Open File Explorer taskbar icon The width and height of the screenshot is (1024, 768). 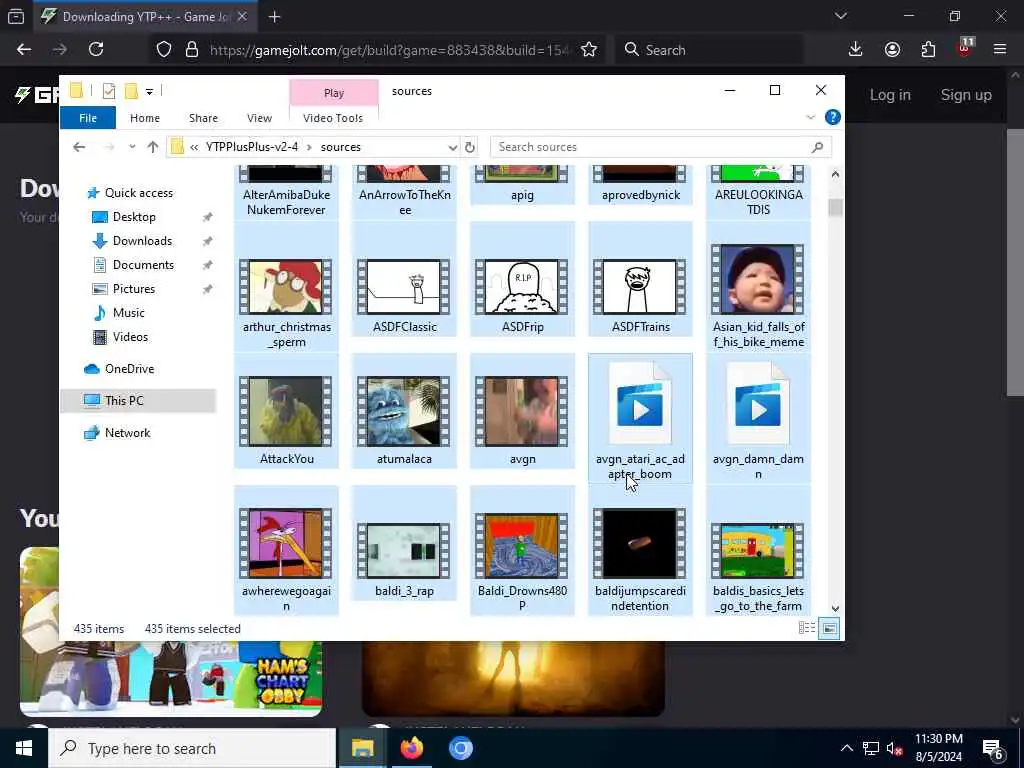pos(363,748)
